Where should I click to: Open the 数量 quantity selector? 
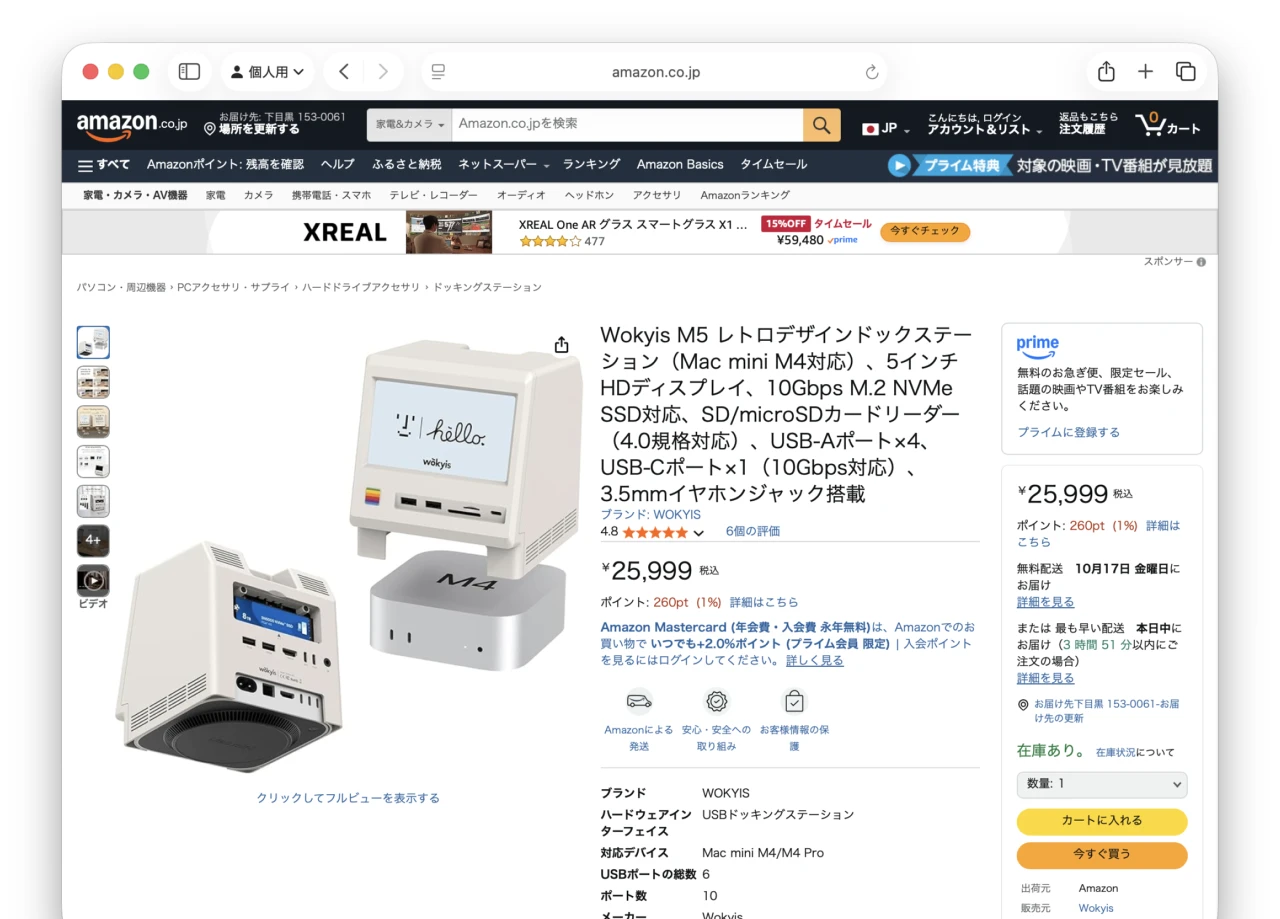pos(1102,784)
